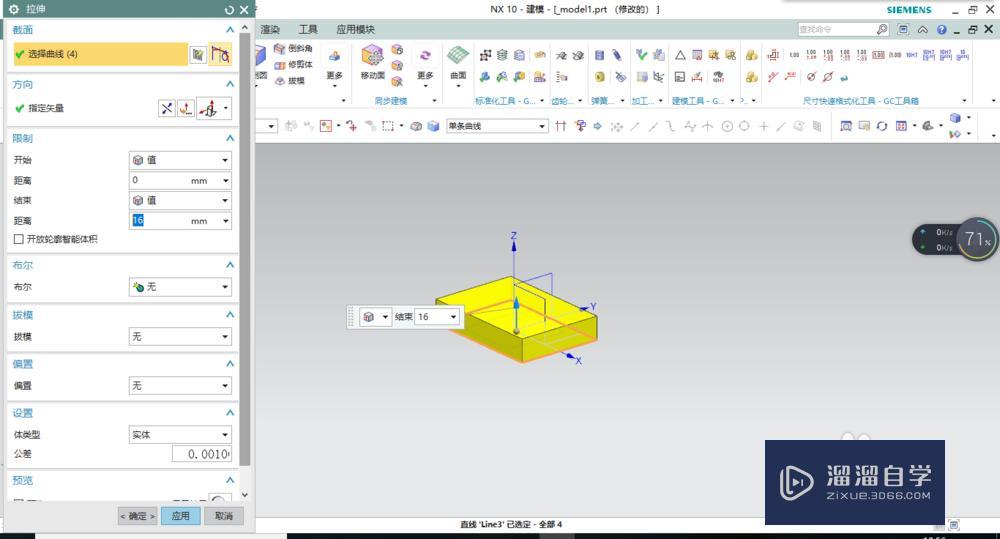Open the 渲染 ribbon tab
Viewport: 1000px width, 539px height.
tap(270, 29)
